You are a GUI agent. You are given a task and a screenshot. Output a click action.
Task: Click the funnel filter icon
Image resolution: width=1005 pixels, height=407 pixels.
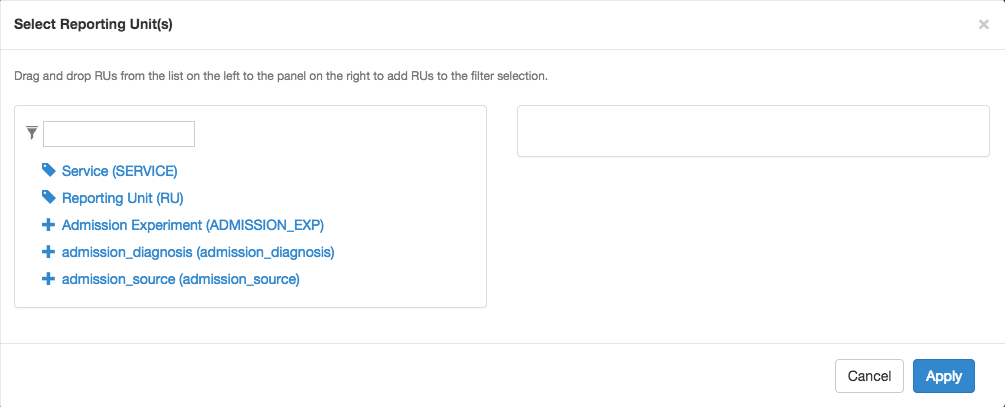click(32, 133)
